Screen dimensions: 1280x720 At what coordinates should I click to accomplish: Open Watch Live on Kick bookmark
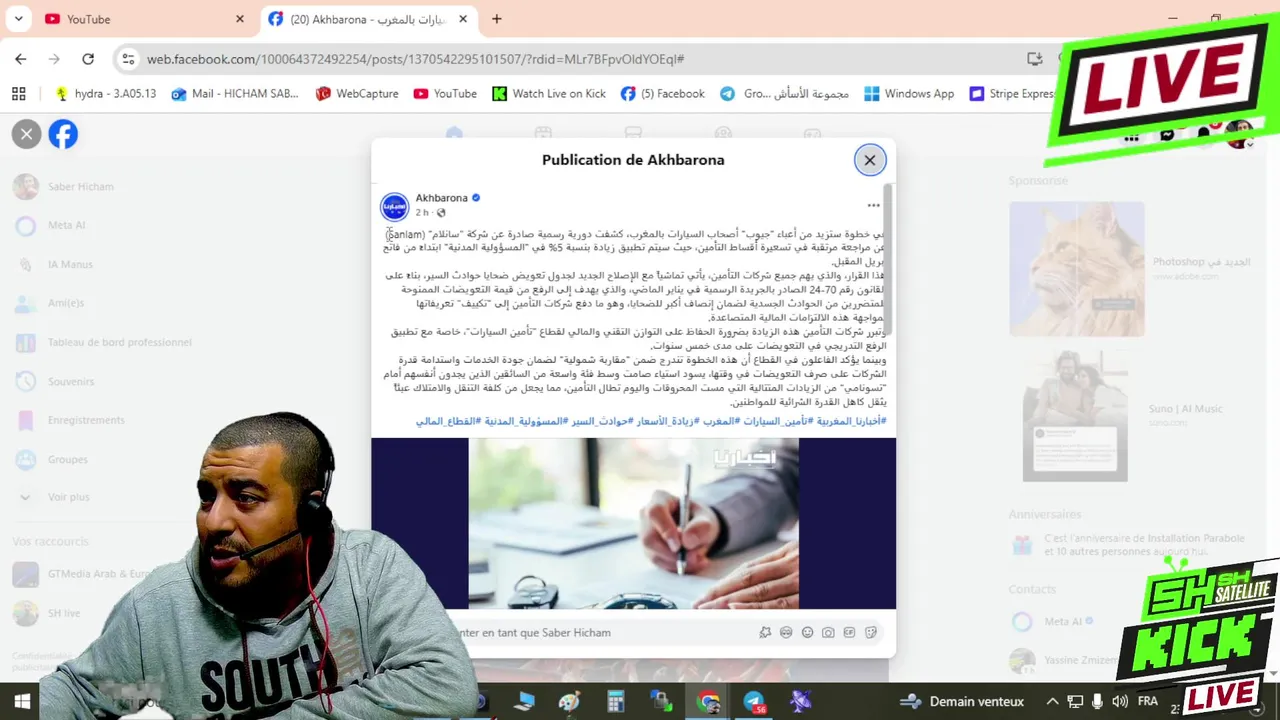tap(549, 94)
